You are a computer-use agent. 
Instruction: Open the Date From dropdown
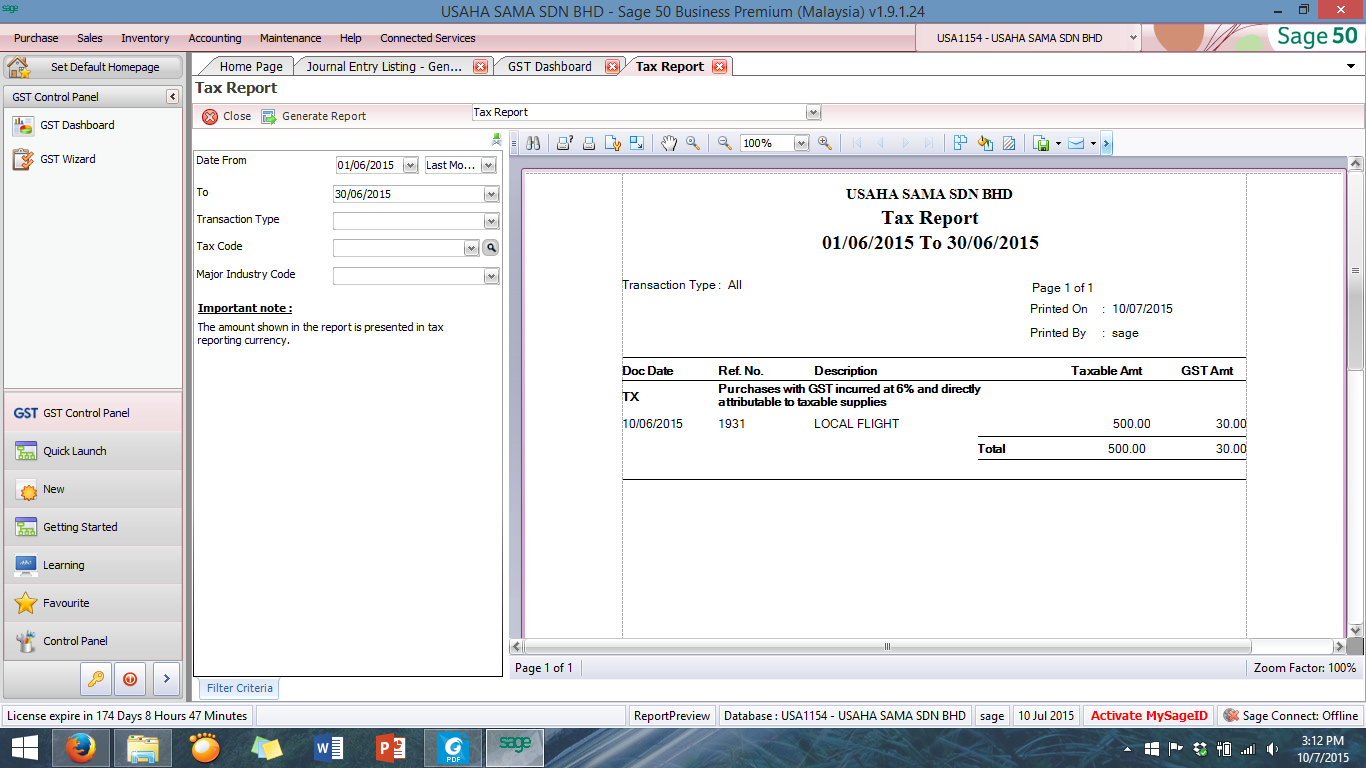coord(410,165)
